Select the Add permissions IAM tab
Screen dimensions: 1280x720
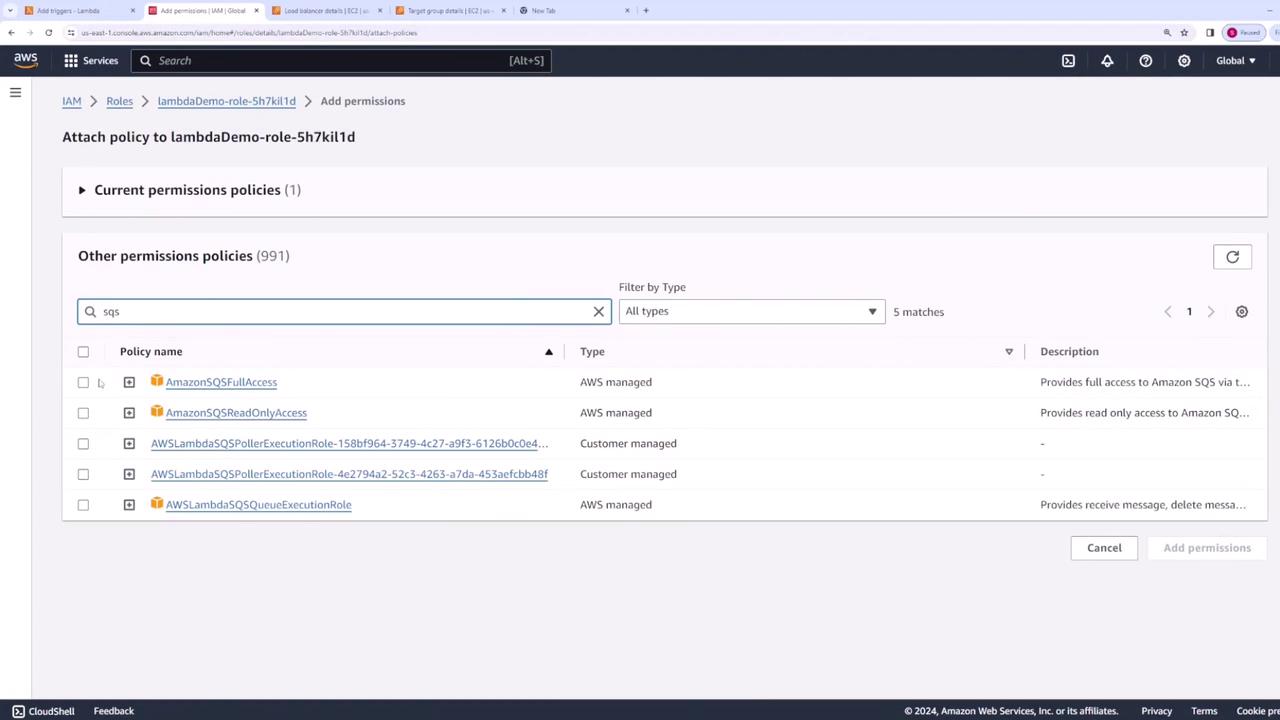coord(203,11)
